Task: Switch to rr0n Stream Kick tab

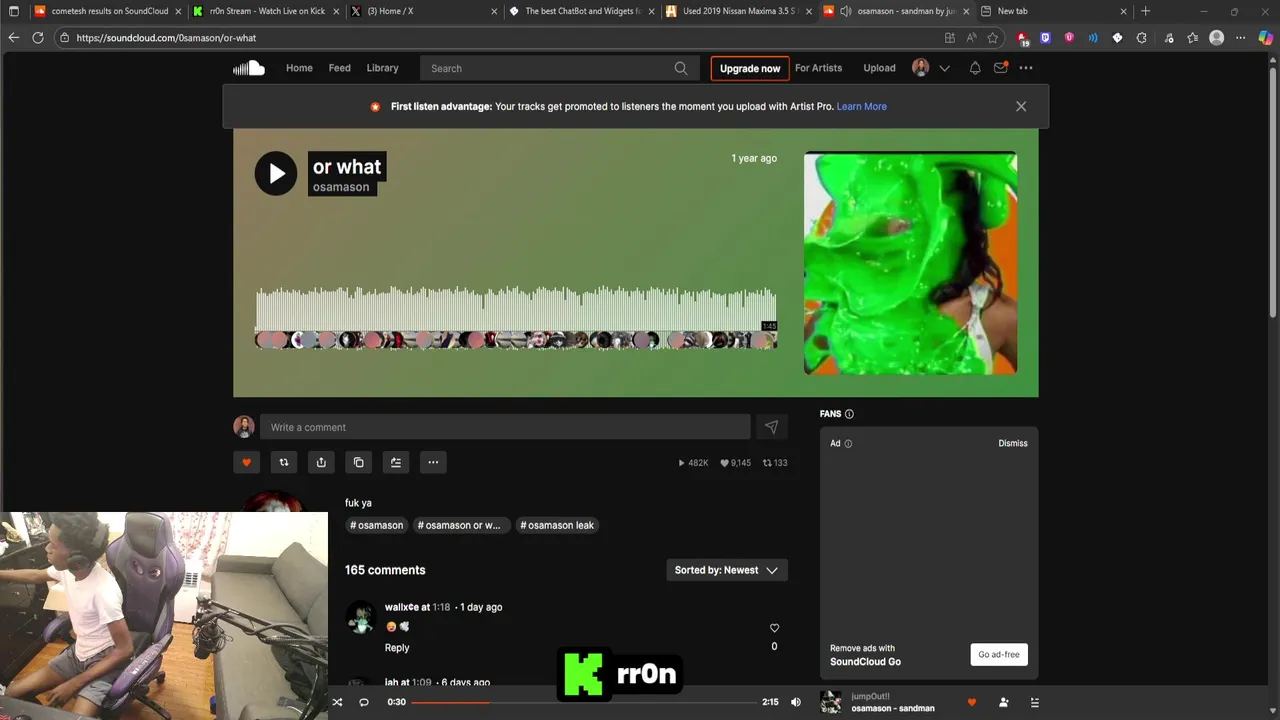Action: click(266, 11)
